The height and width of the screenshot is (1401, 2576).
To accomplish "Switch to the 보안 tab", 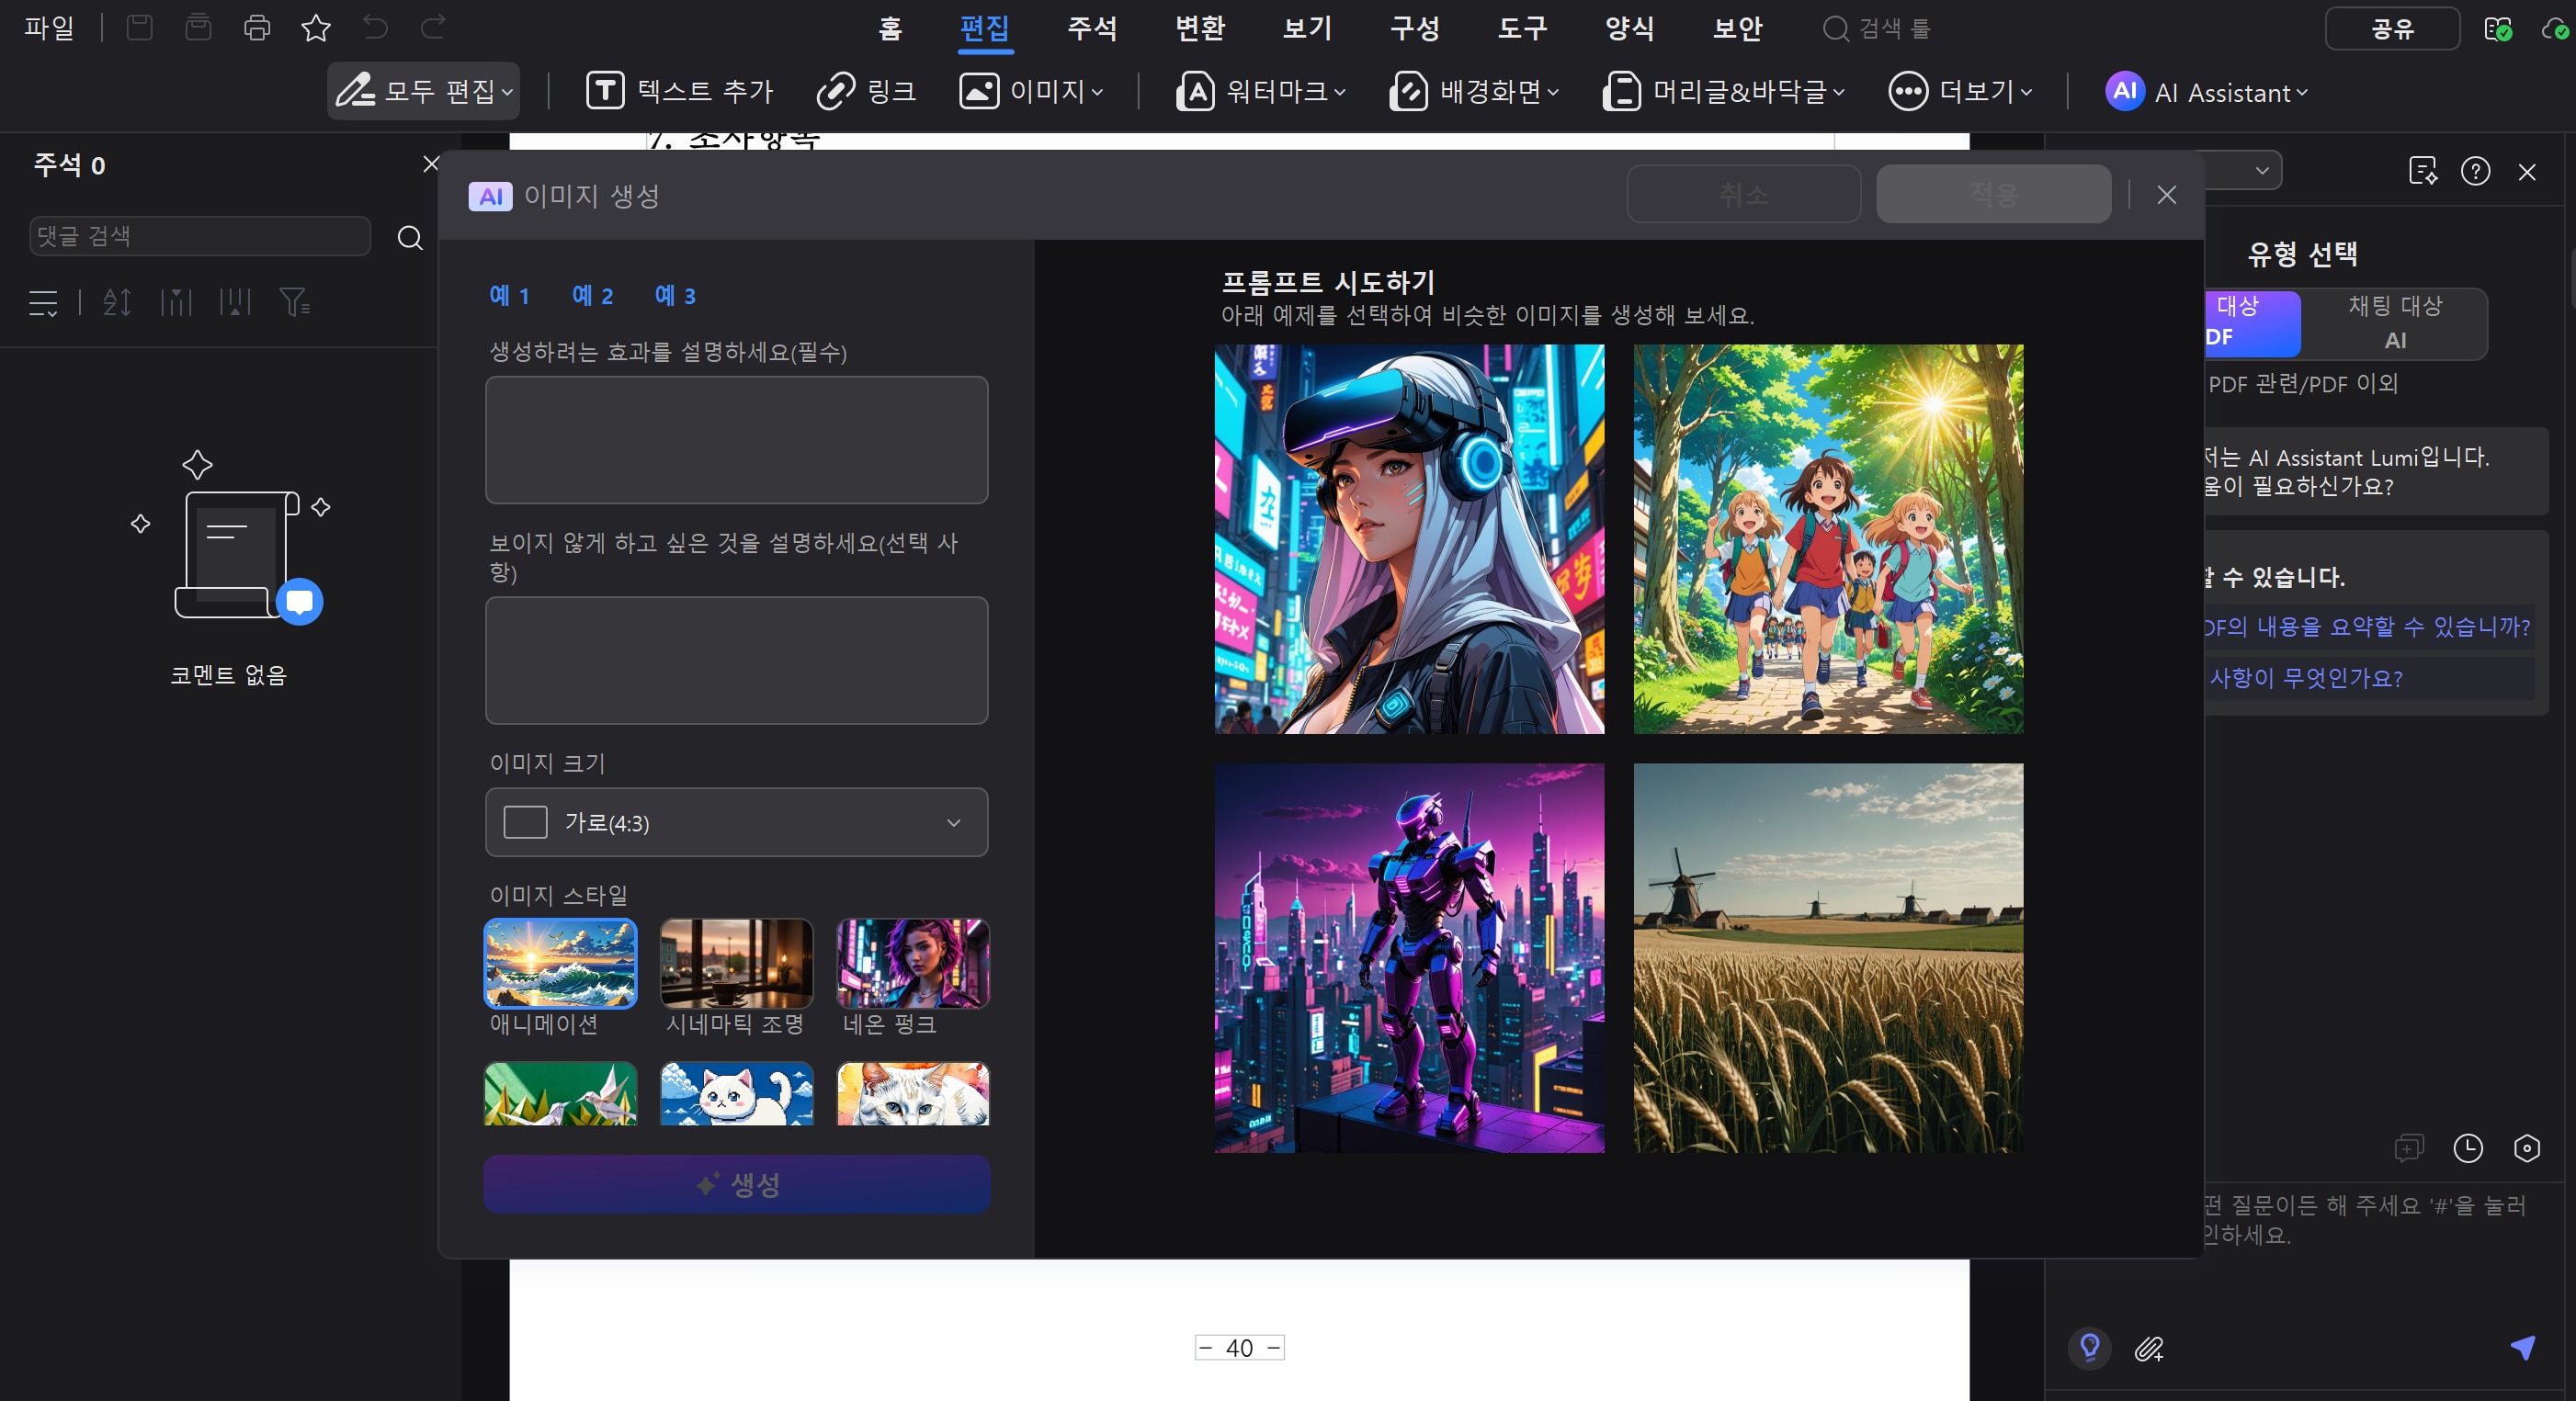I will [x=1737, y=28].
